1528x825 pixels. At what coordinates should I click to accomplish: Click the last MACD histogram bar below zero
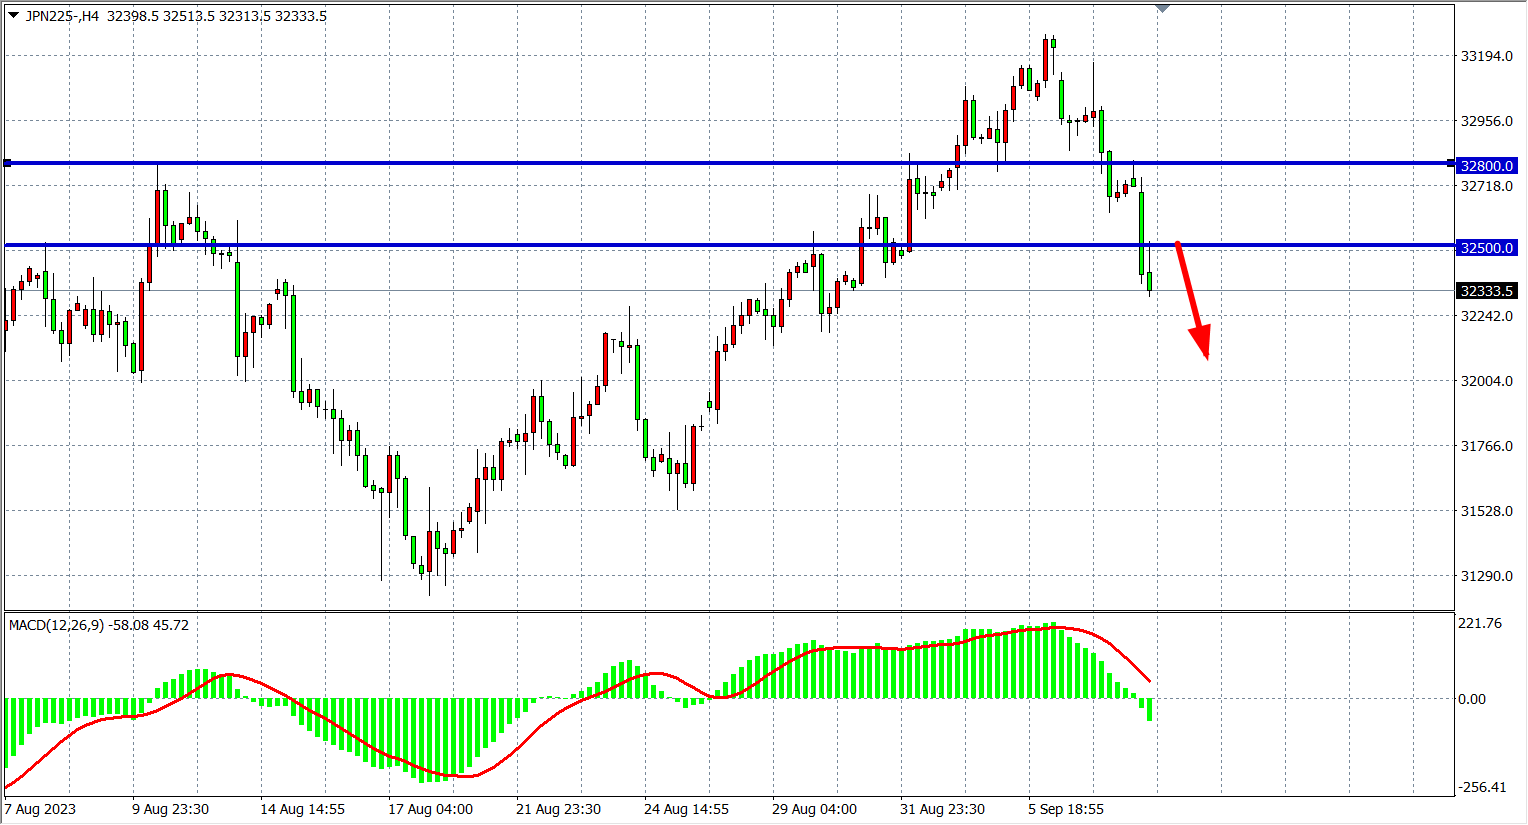click(x=1150, y=709)
